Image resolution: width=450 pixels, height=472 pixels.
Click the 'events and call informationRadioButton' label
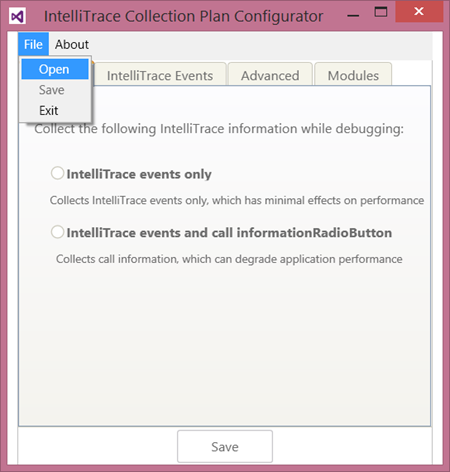266,233
